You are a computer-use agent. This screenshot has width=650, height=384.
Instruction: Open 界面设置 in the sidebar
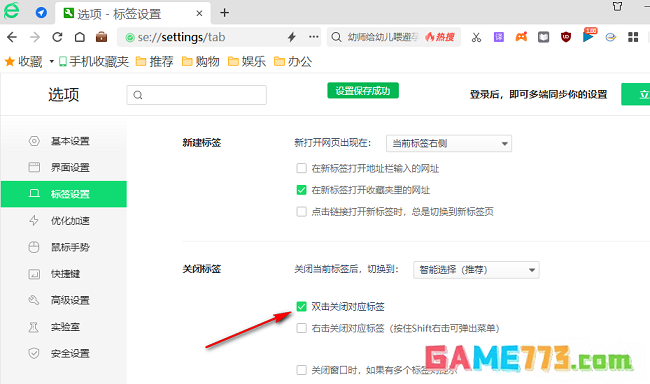(x=64, y=168)
